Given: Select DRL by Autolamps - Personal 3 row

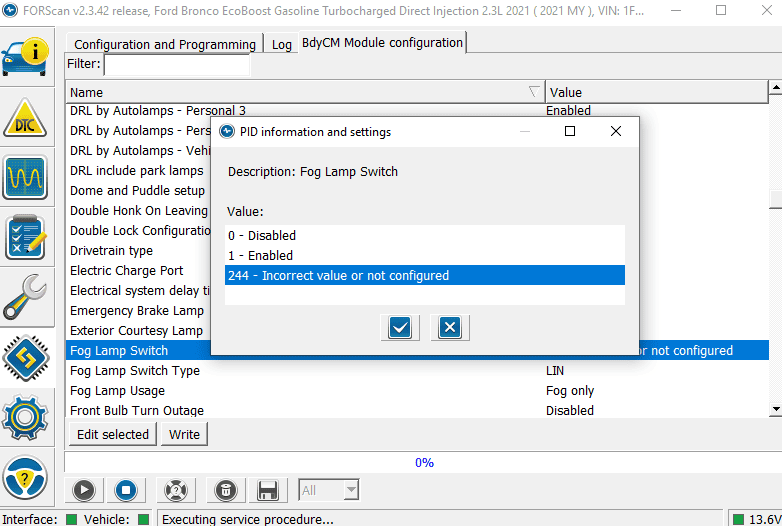Looking at the screenshot, I should click(417, 110).
